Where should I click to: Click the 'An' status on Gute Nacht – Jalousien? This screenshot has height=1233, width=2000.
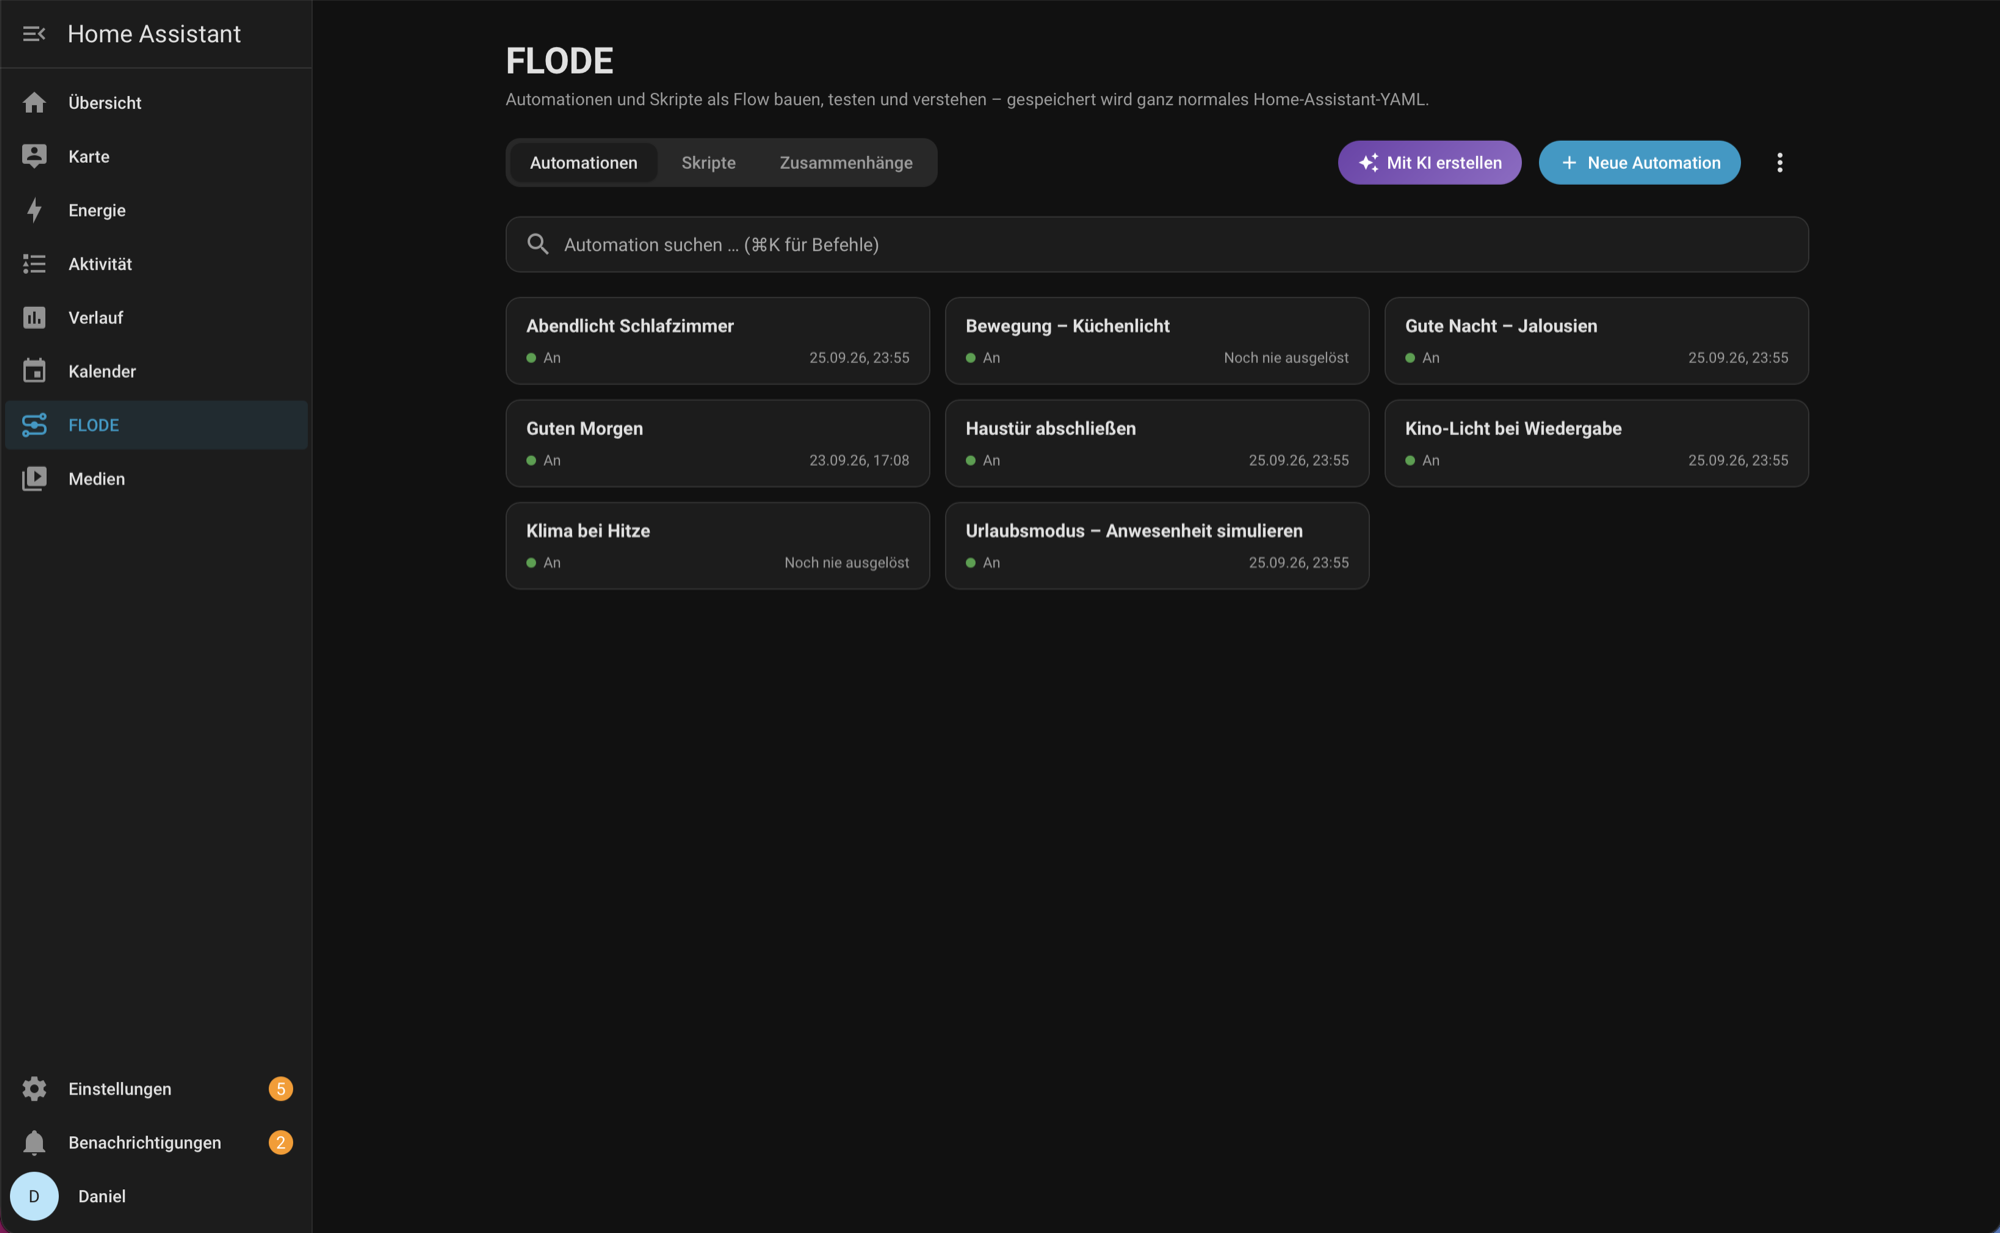[1431, 358]
